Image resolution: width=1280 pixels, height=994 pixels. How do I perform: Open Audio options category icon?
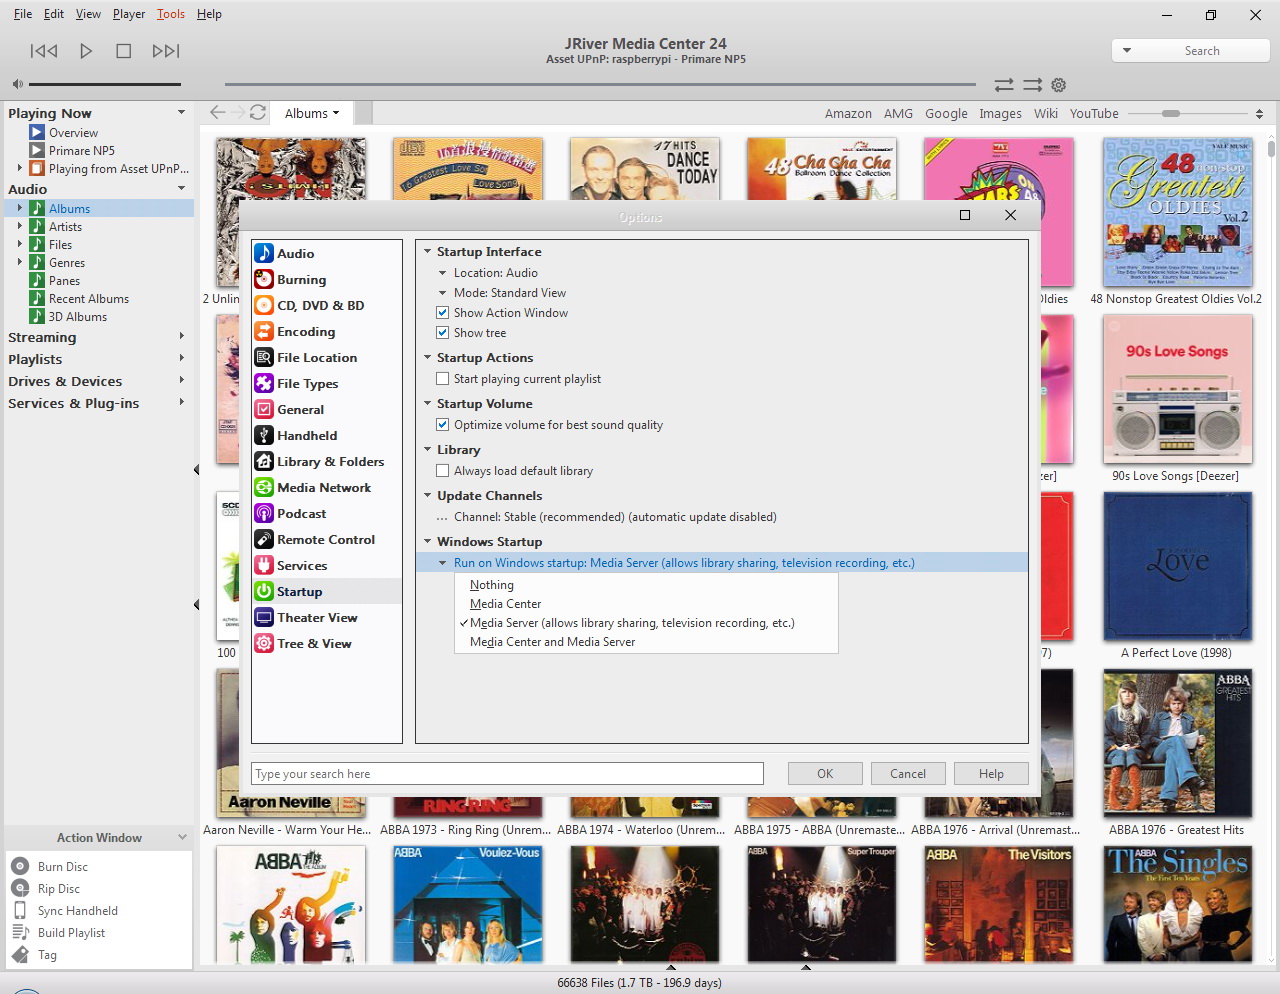(x=264, y=254)
